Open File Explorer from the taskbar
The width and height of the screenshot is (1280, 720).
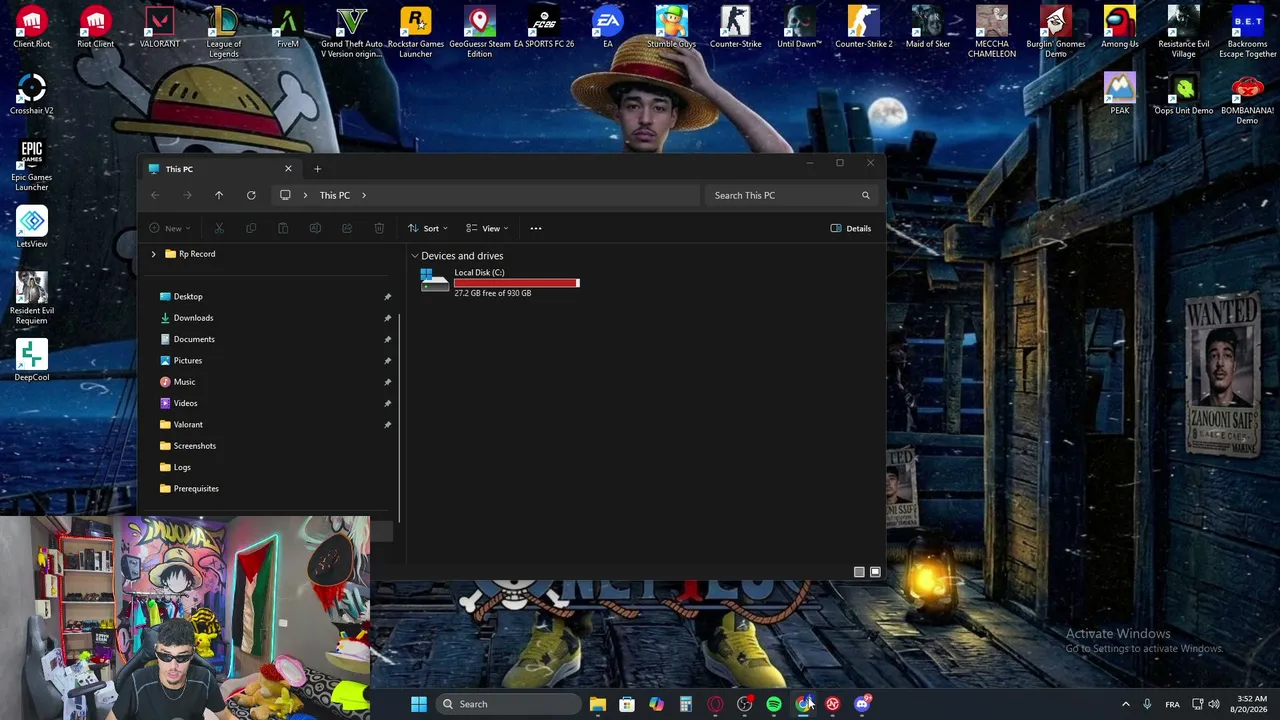coord(598,704)
